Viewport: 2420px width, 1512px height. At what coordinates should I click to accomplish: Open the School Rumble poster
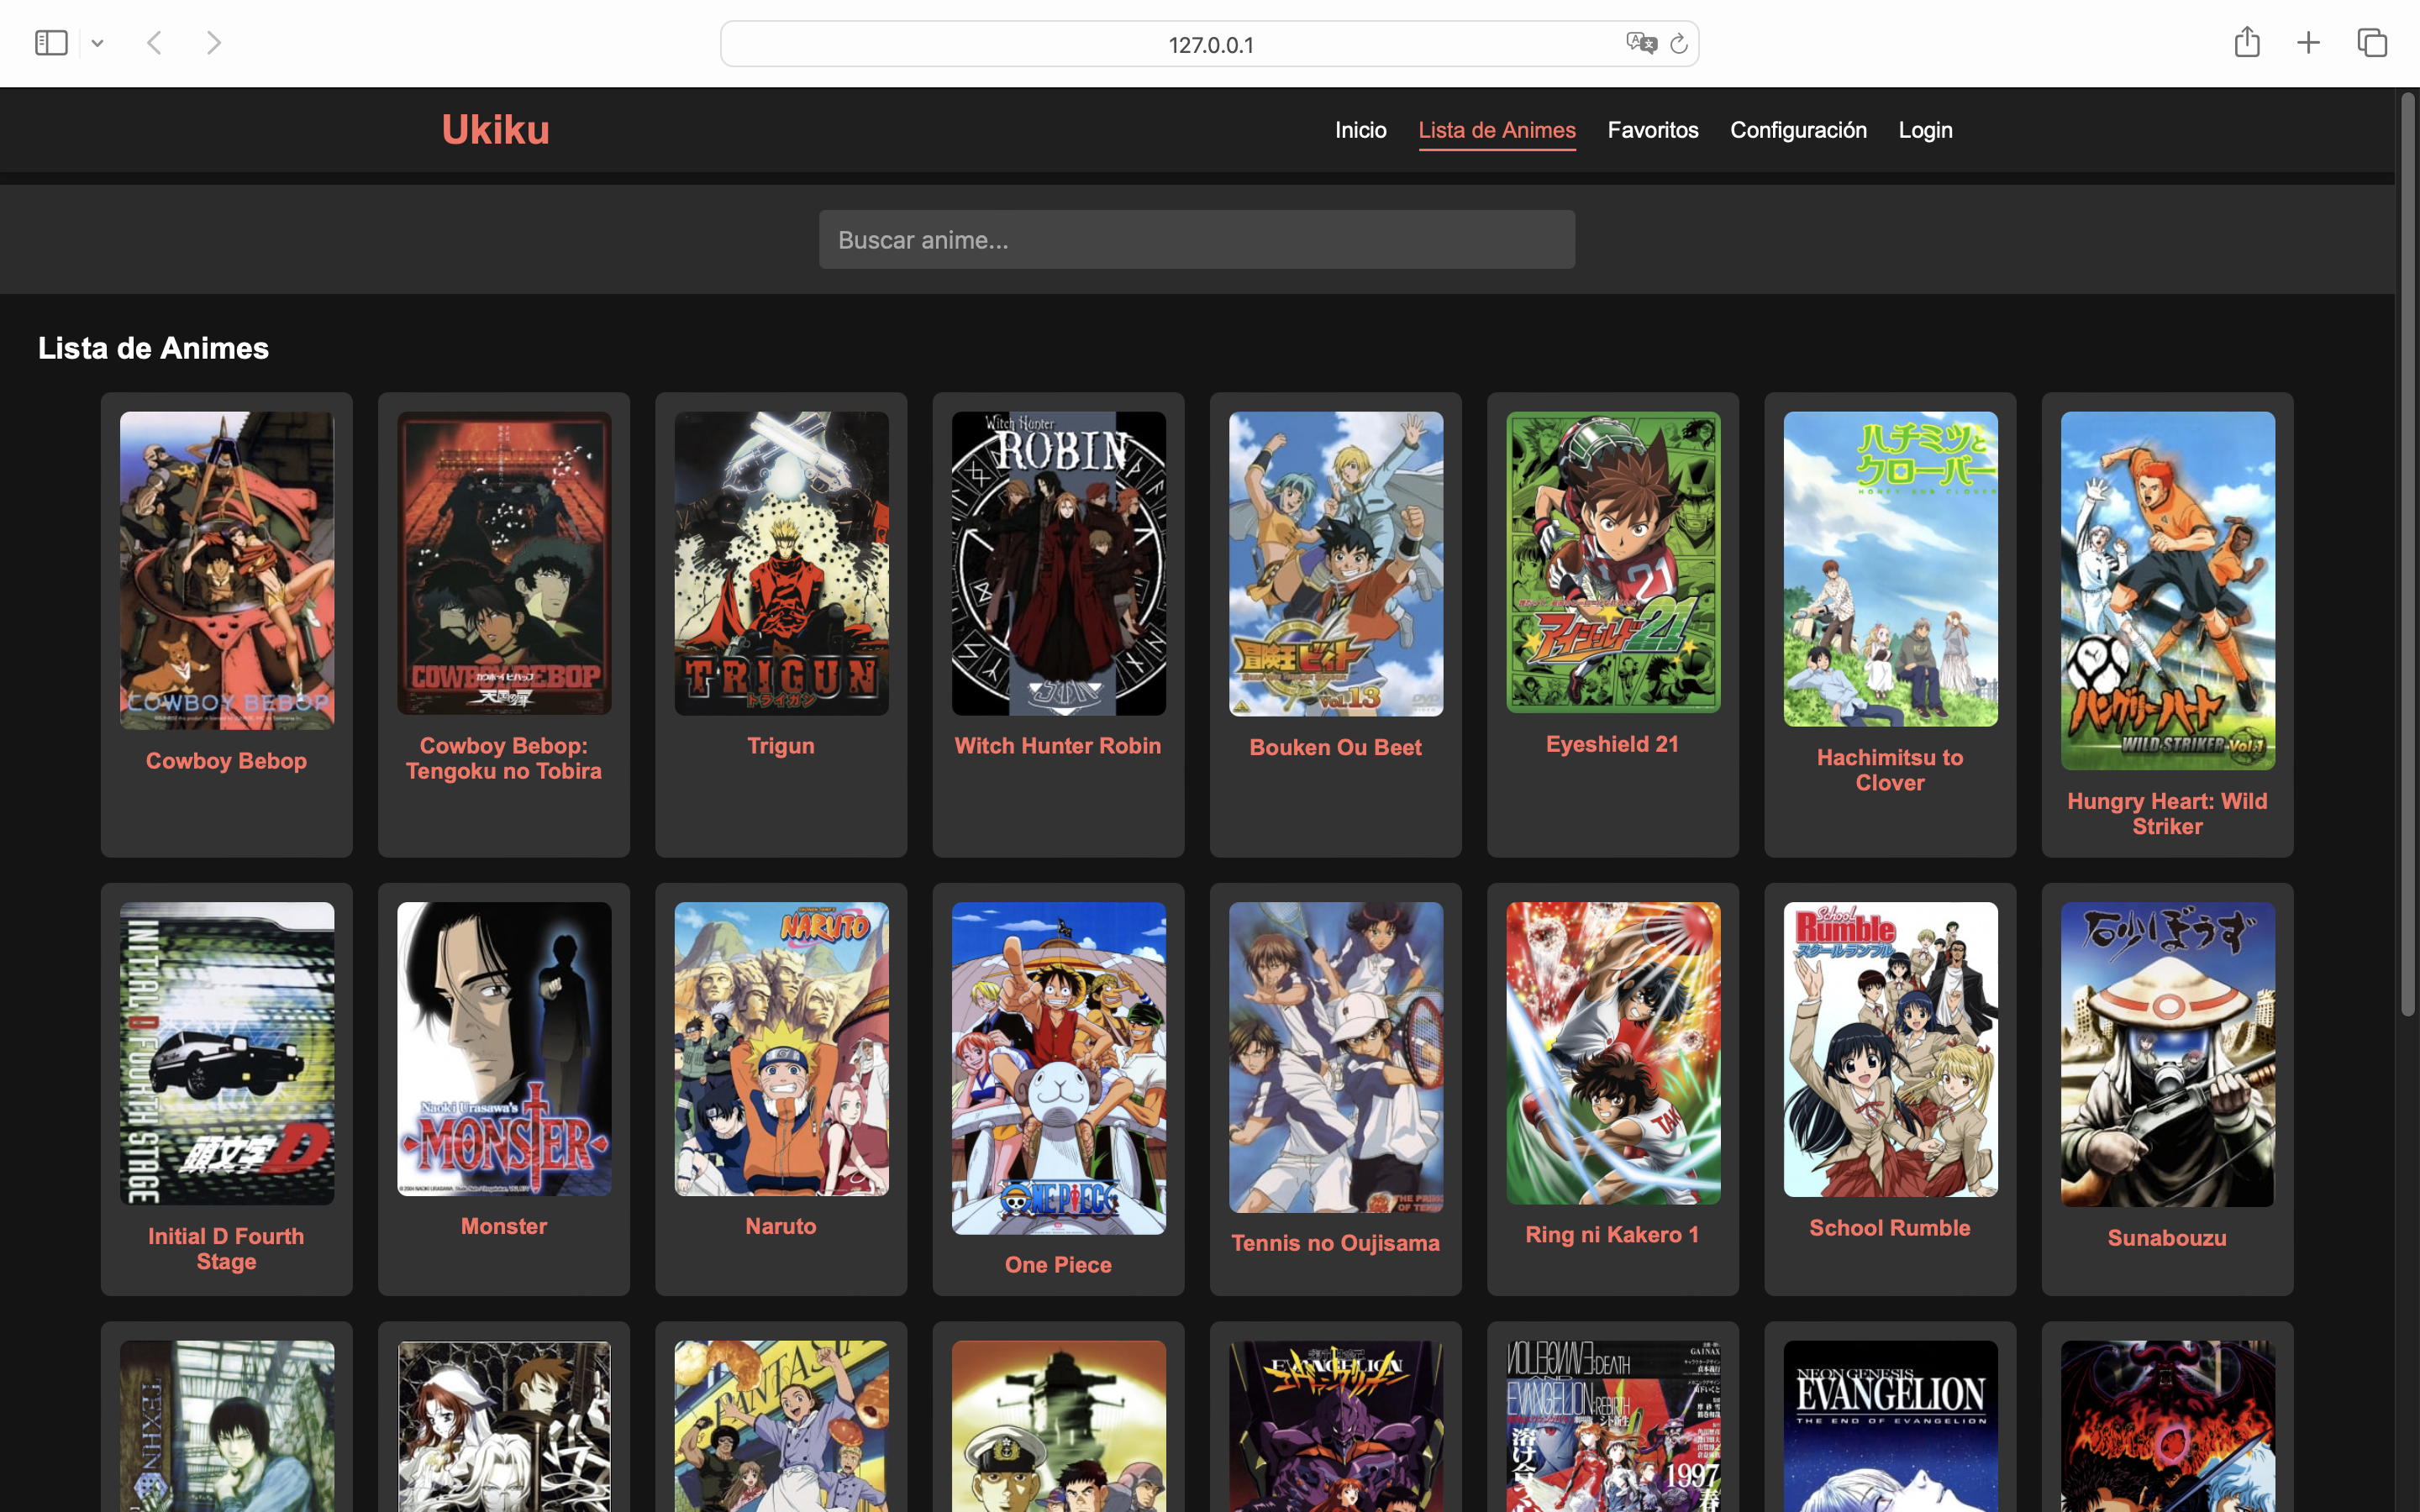pos(1890,1050)
